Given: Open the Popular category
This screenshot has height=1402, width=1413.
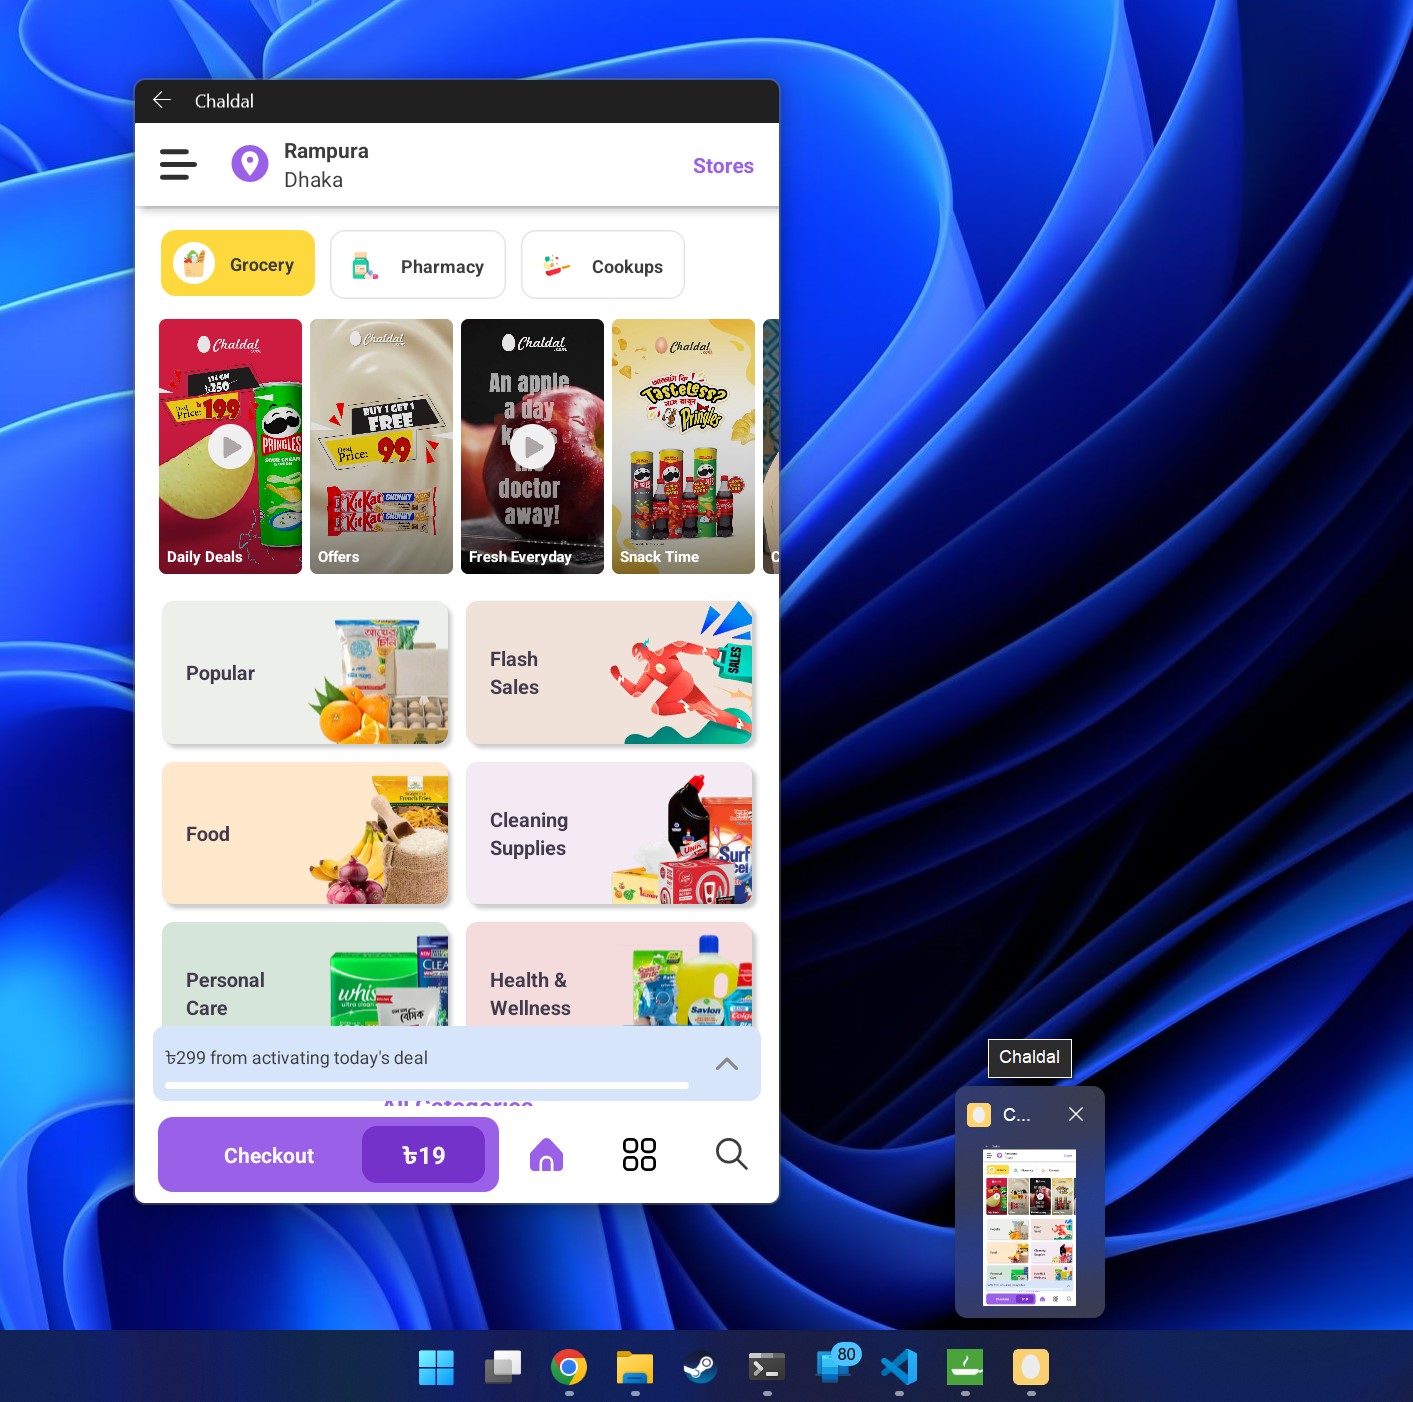Looking at the screenshot, I should click(306, 673).
